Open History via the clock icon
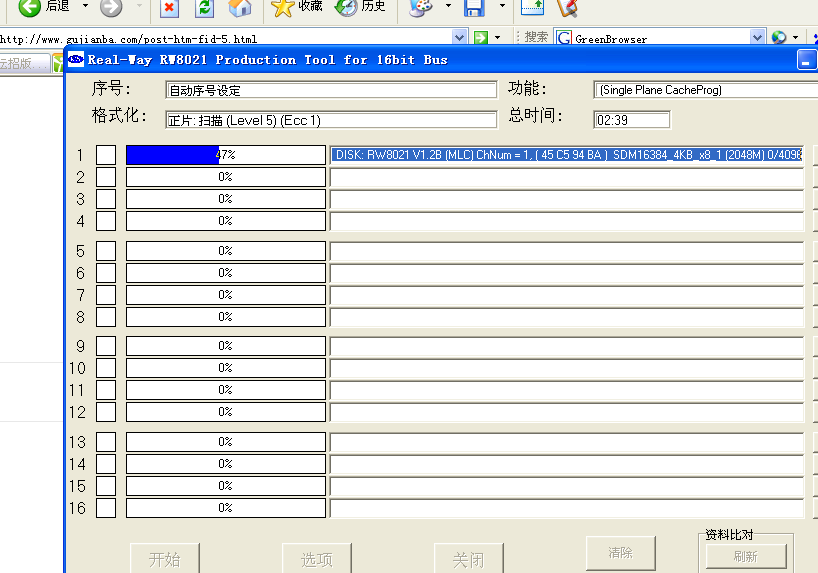This screenshot has height=573, width=818. (x=345, y=8)
